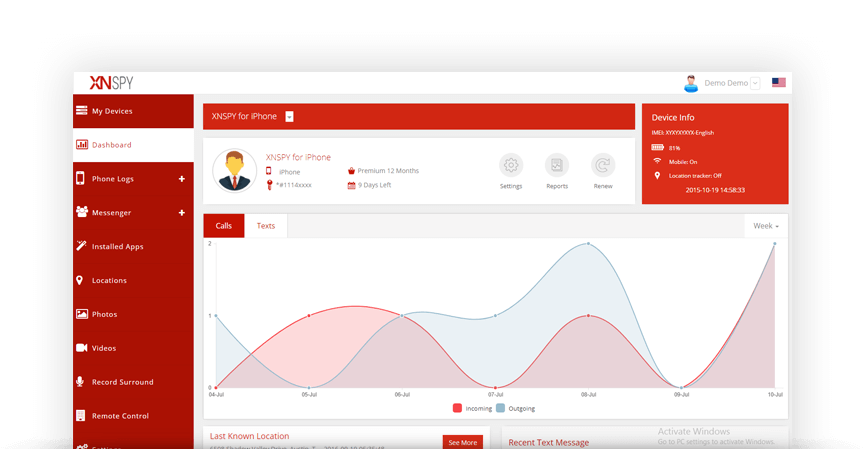
Task: Click the Locations pin icon
Action: click(x=79, y=280)
